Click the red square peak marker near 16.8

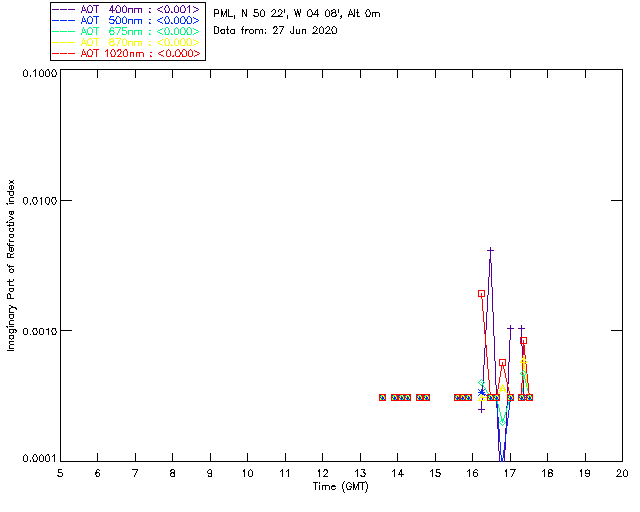[502, 363]
